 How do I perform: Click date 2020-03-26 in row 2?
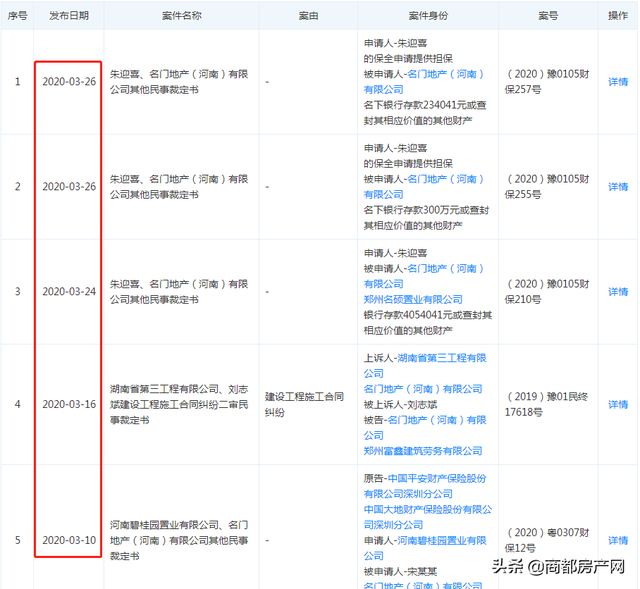click(69, 187)
